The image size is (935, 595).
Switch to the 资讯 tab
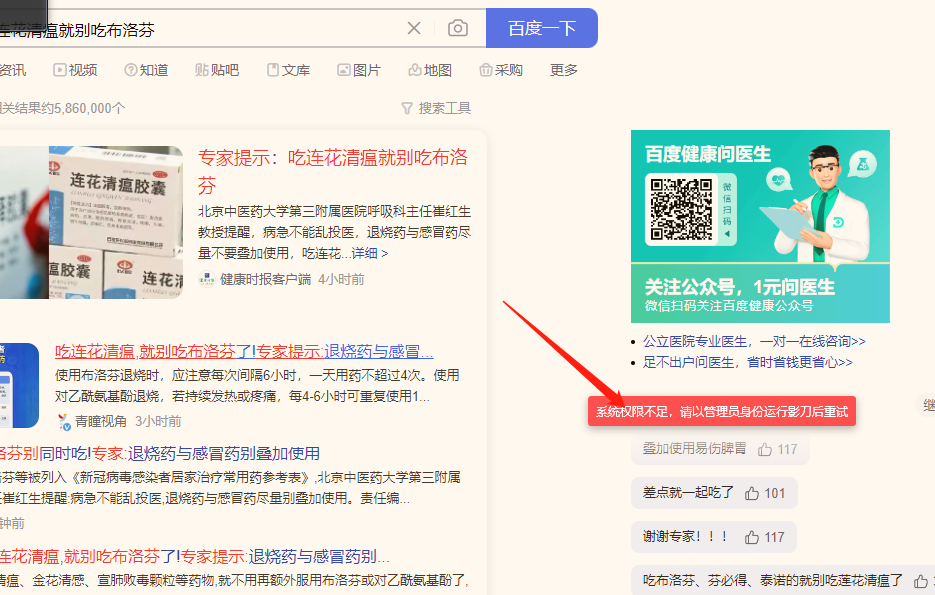click(x=13, y=70)
